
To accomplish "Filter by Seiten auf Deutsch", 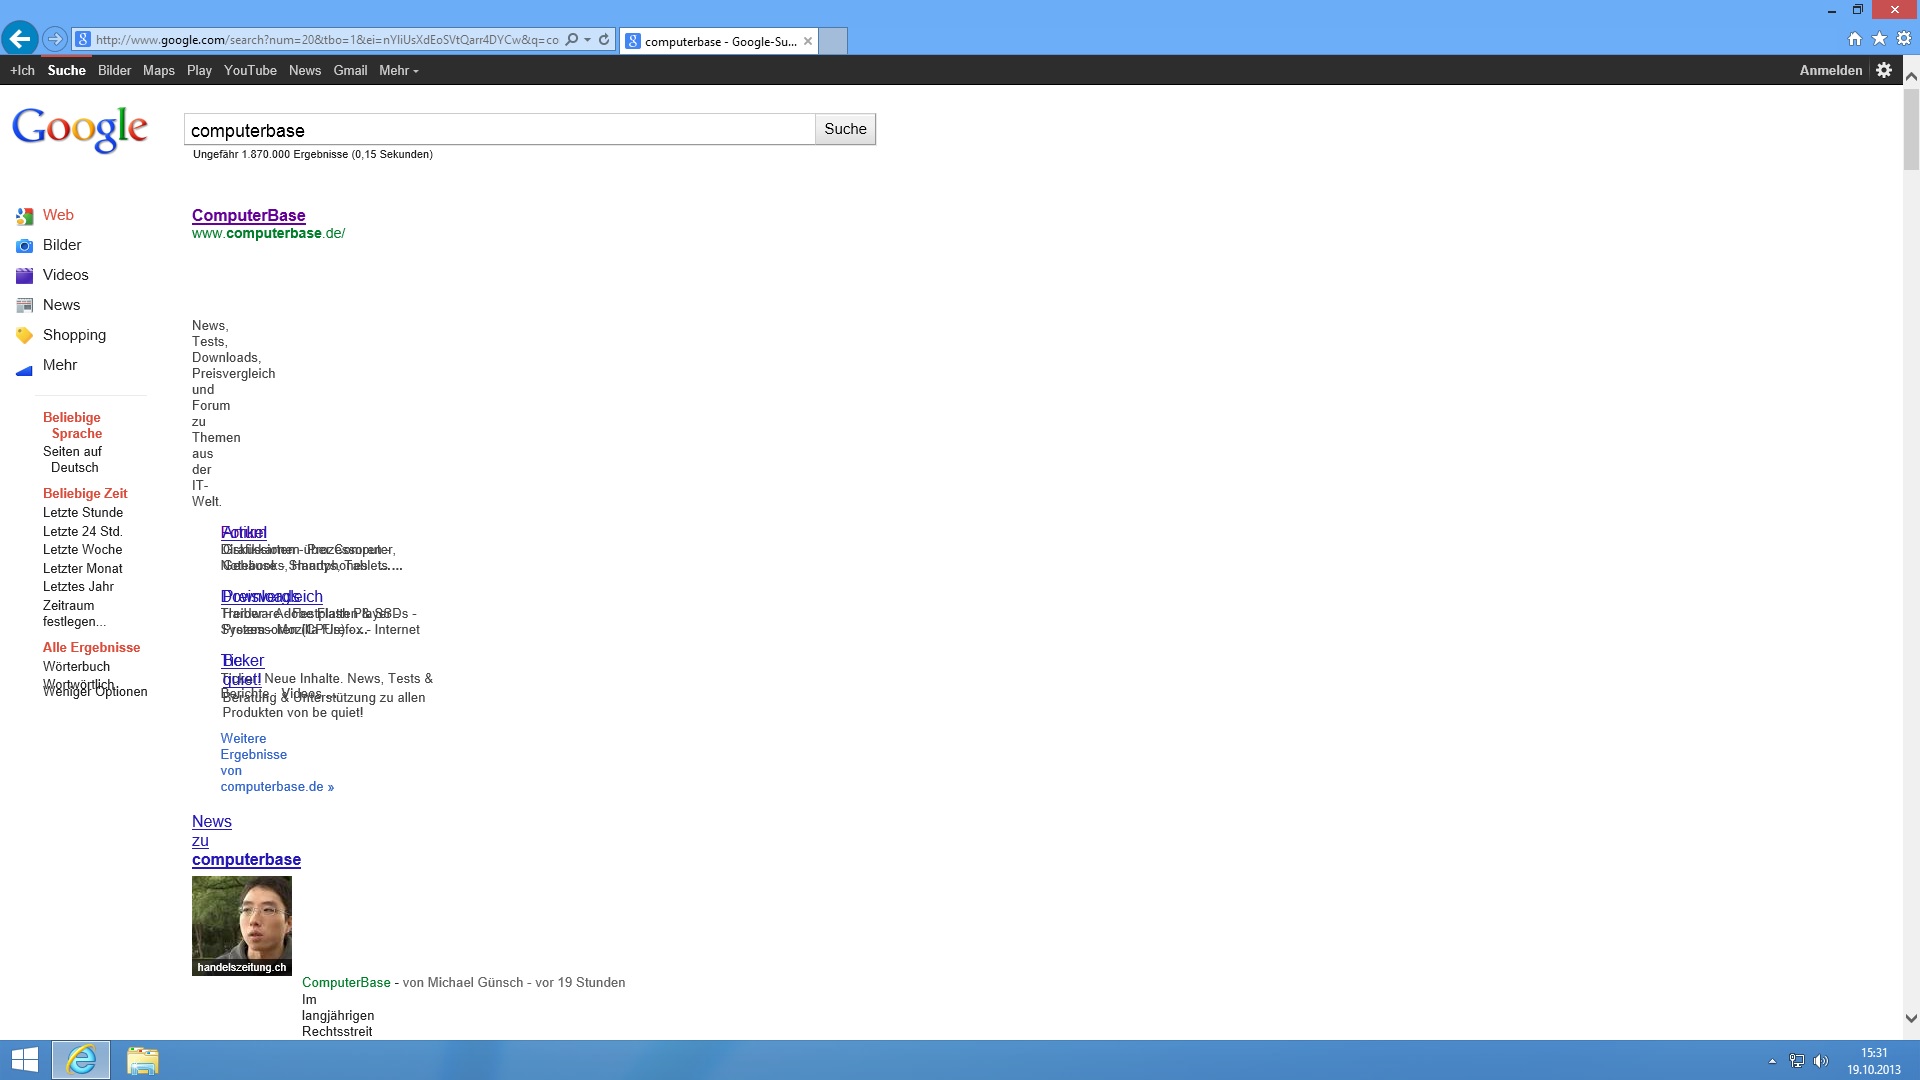I will (72, 459).
